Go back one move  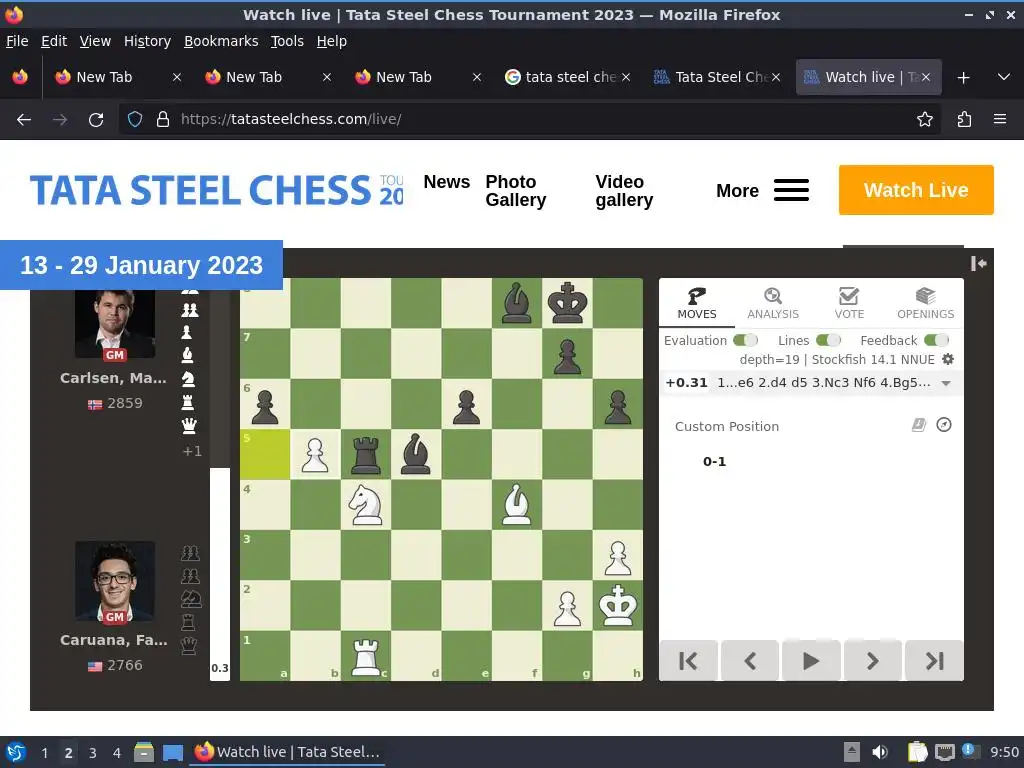[750, 661]
